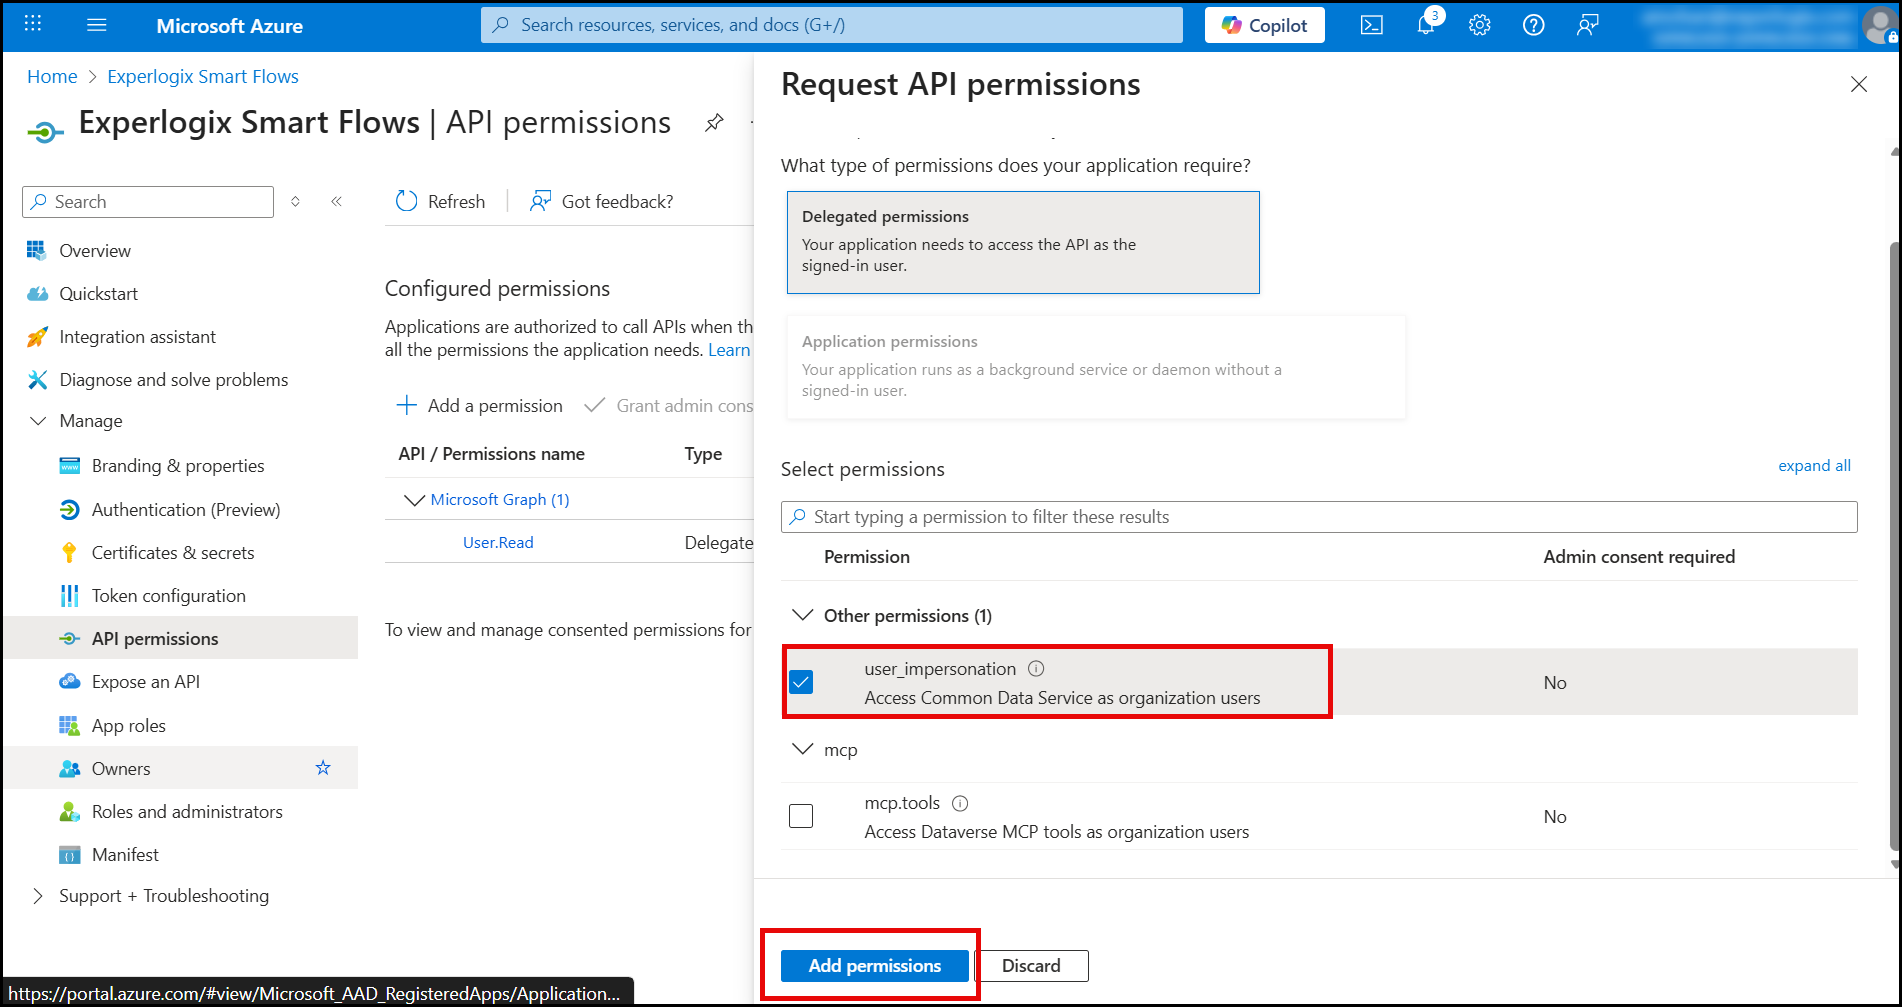Collapse the mcp permissions group
This screenshot has height=1007, width=1902.
[x=802, y=748]
